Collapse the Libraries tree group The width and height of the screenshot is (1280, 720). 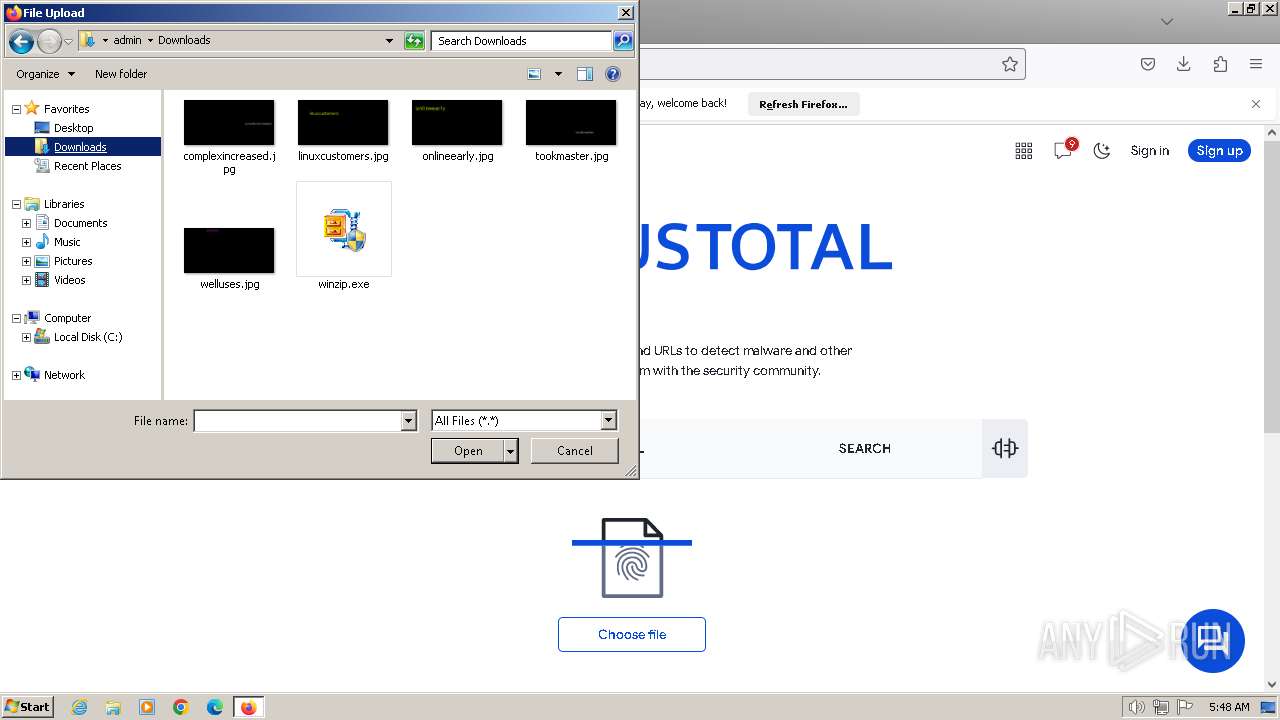(x=16, y=204)
